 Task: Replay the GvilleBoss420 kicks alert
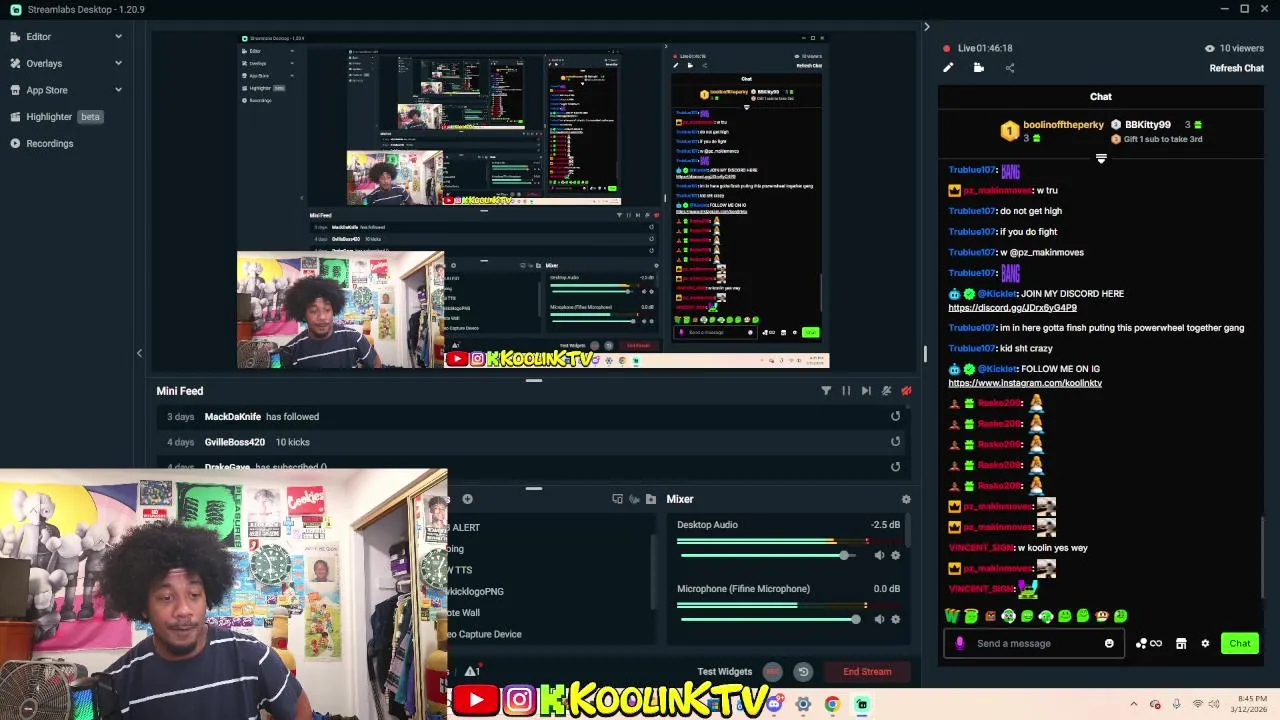895,441
